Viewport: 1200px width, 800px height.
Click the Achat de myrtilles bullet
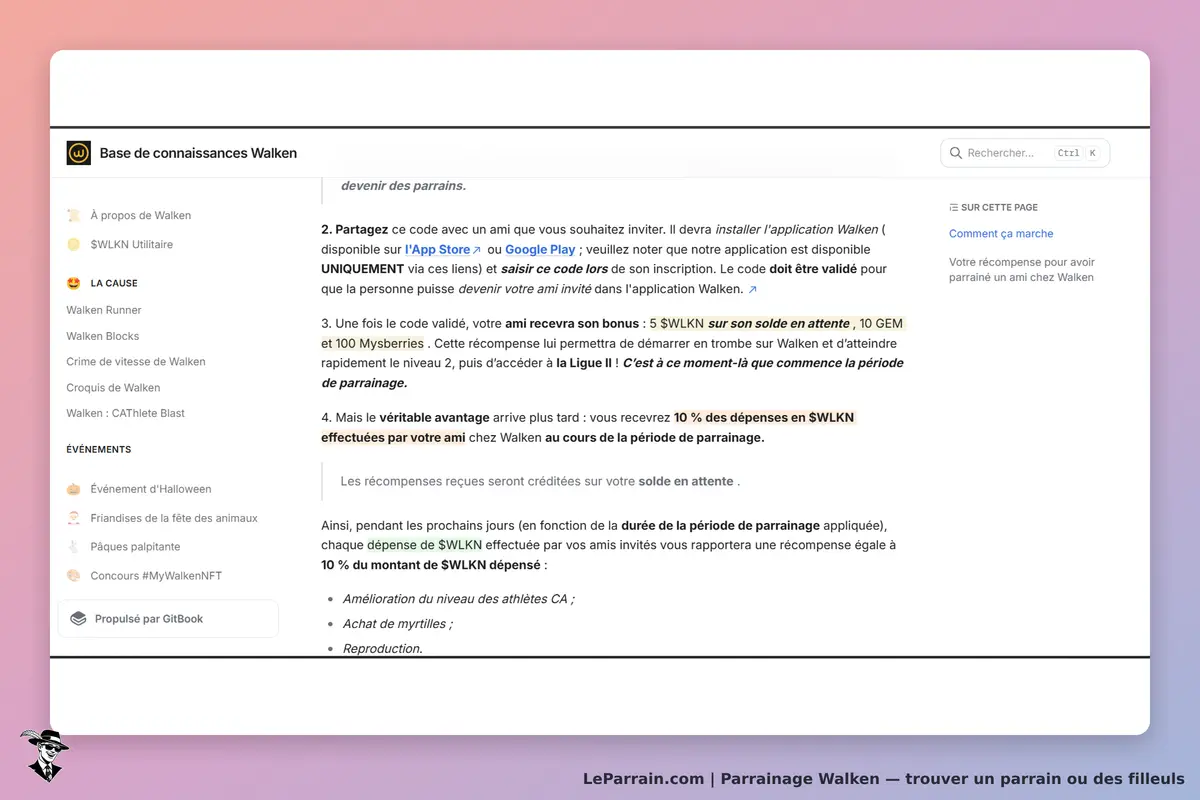(397, 624)
